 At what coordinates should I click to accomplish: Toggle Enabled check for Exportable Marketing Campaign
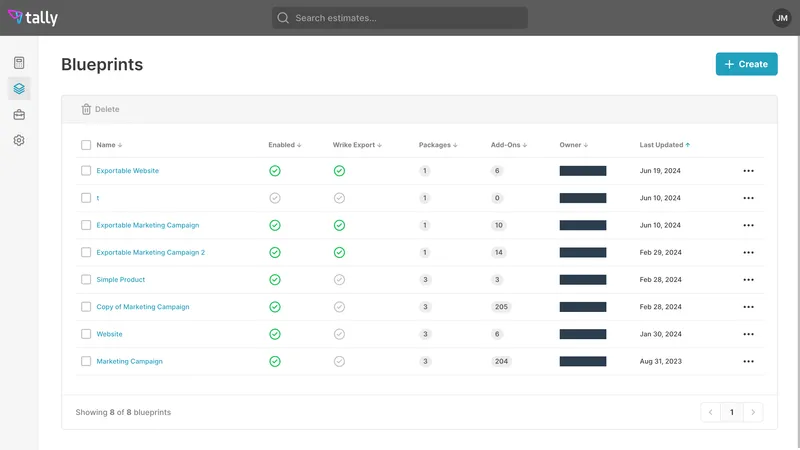275,225
